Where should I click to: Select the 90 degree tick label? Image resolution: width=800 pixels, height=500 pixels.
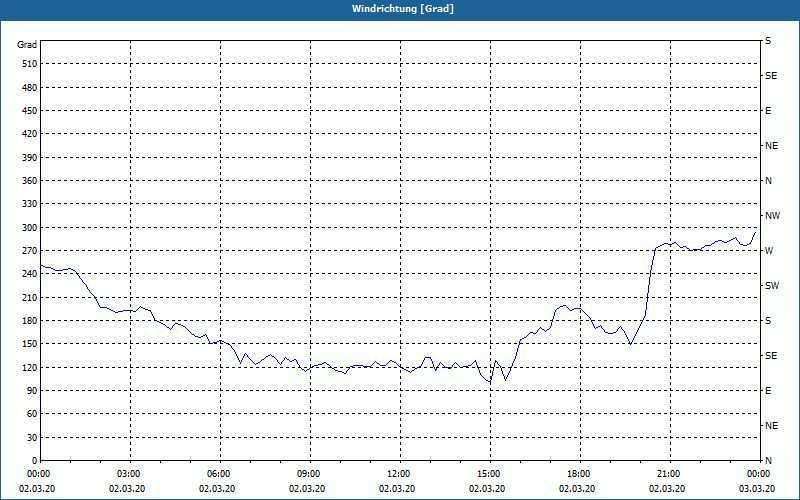[x=32, y=391]
